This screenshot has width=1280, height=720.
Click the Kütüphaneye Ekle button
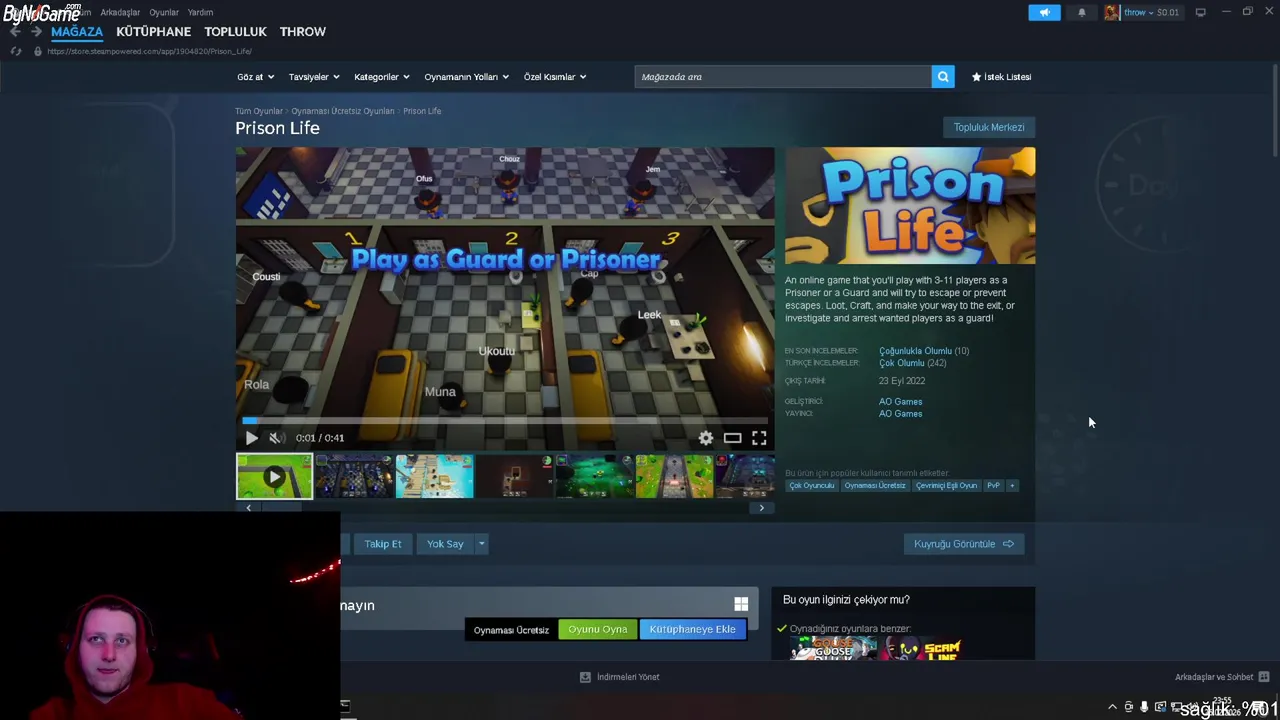coord(692,629)
